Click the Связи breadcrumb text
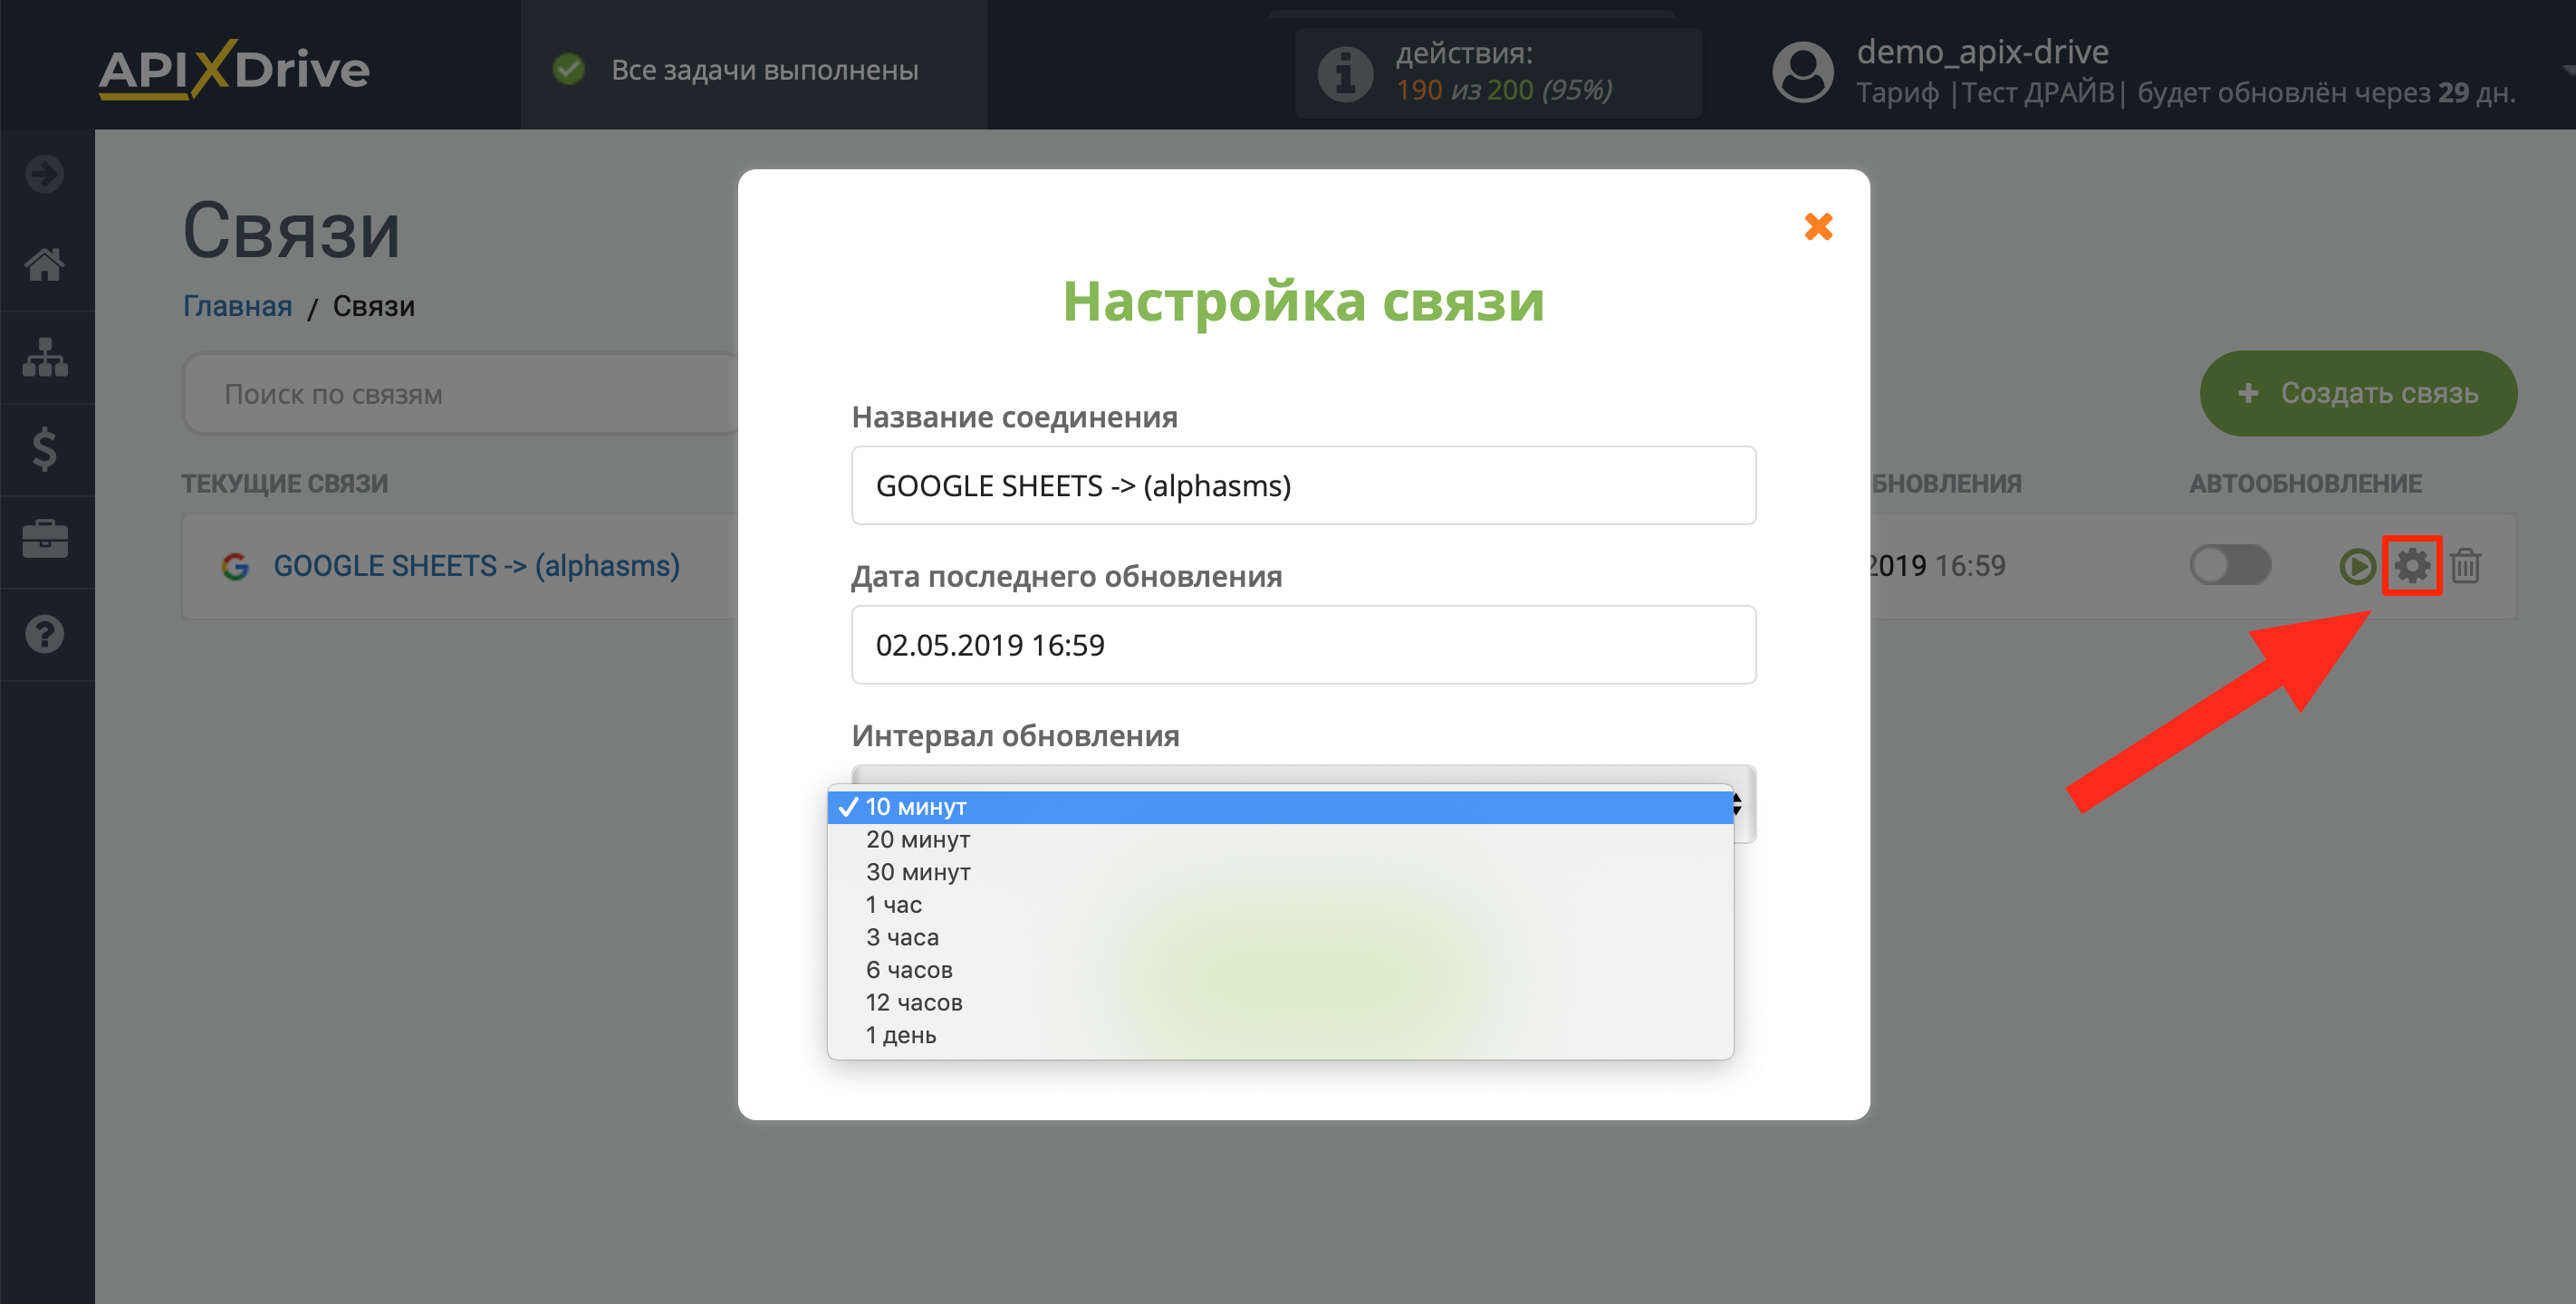Screen dimensions: 2576x1304 [x=373, y=306]
